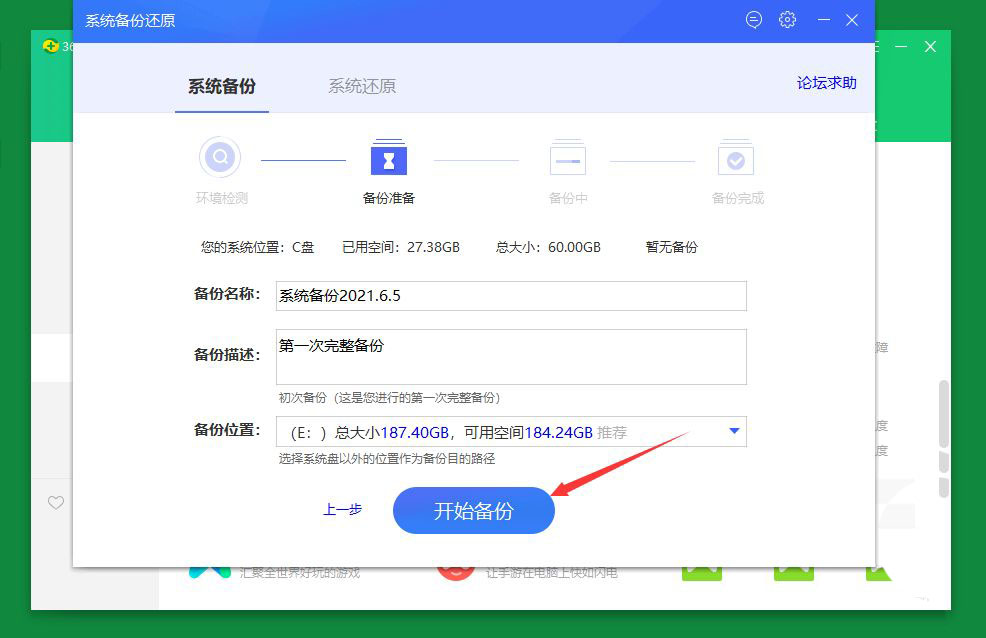Open the feedback message icon in title bar
Image resolution: width=986 pixels, height=638 pixels.
[753, 19]
